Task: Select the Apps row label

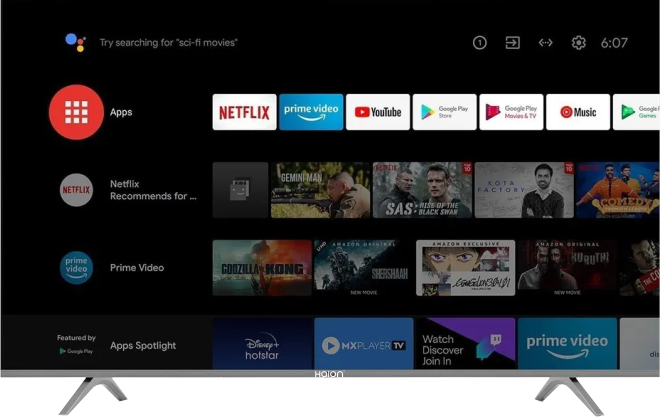Action: [121, 112]
